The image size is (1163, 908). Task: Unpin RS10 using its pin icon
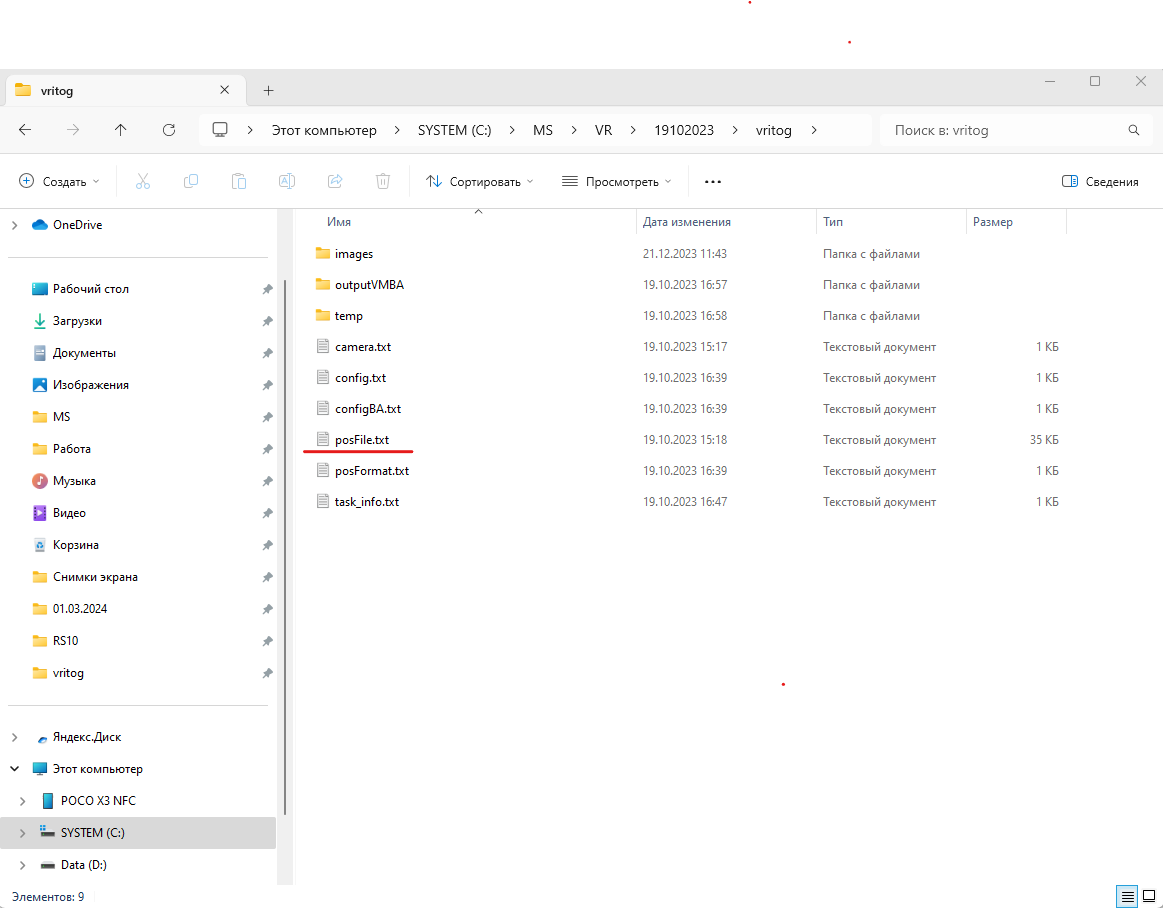[x=267, y=641]
